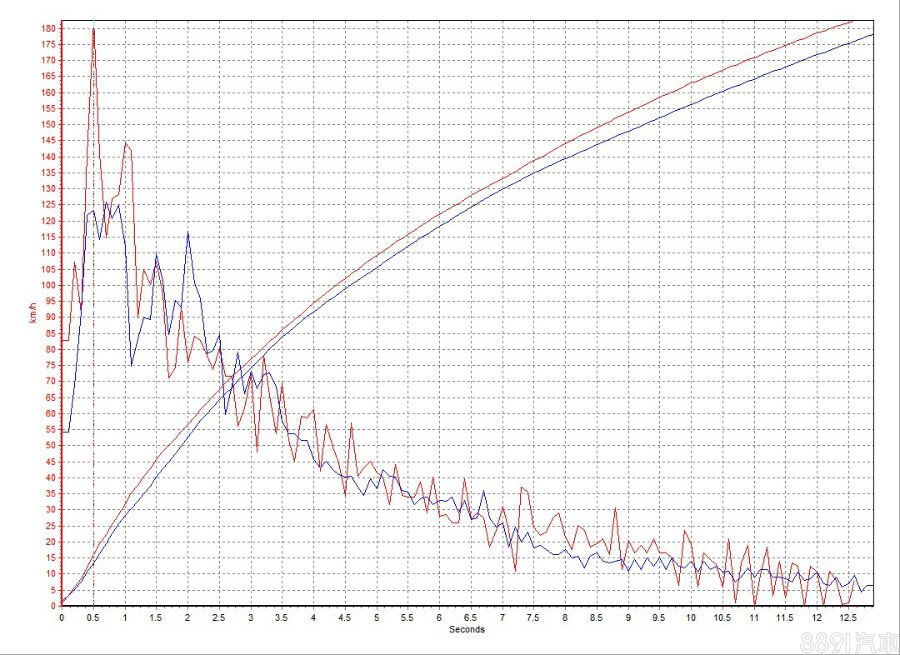Select the 100 label on the speed axis
Viewport: 900px width, 655px height.
[47, 285]
